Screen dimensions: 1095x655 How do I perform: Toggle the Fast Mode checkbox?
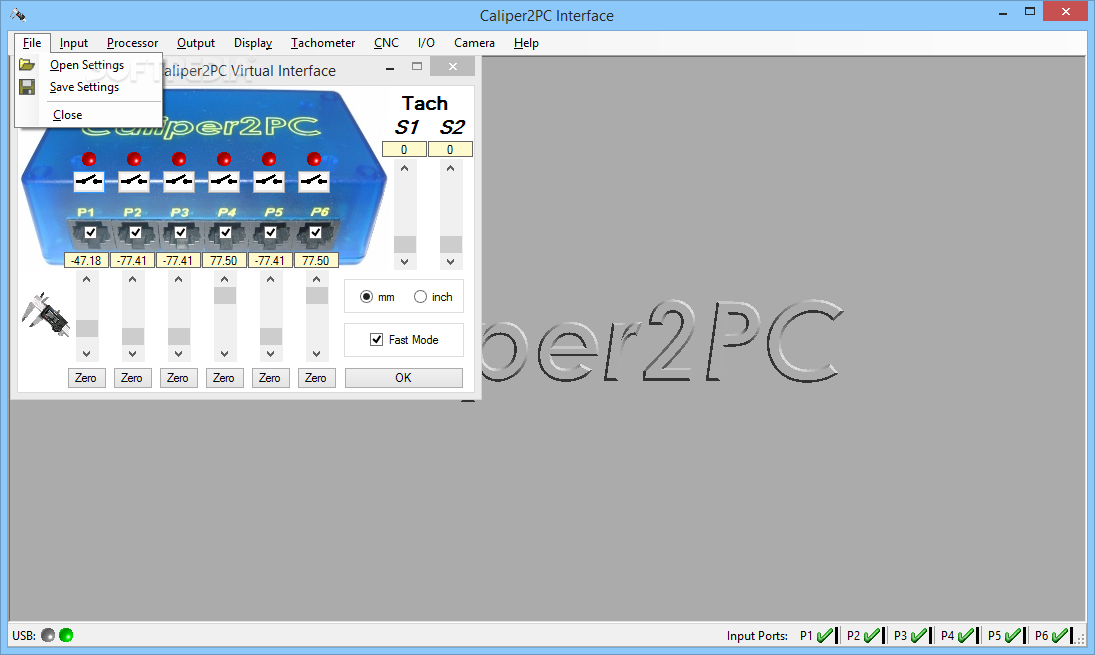point(376,339)
